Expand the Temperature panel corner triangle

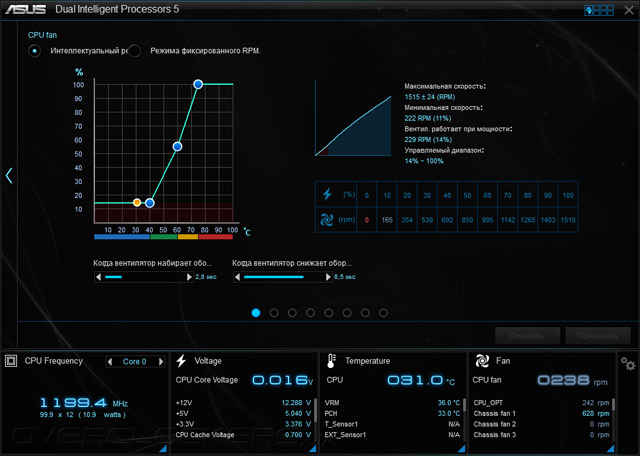pos(462,449)
